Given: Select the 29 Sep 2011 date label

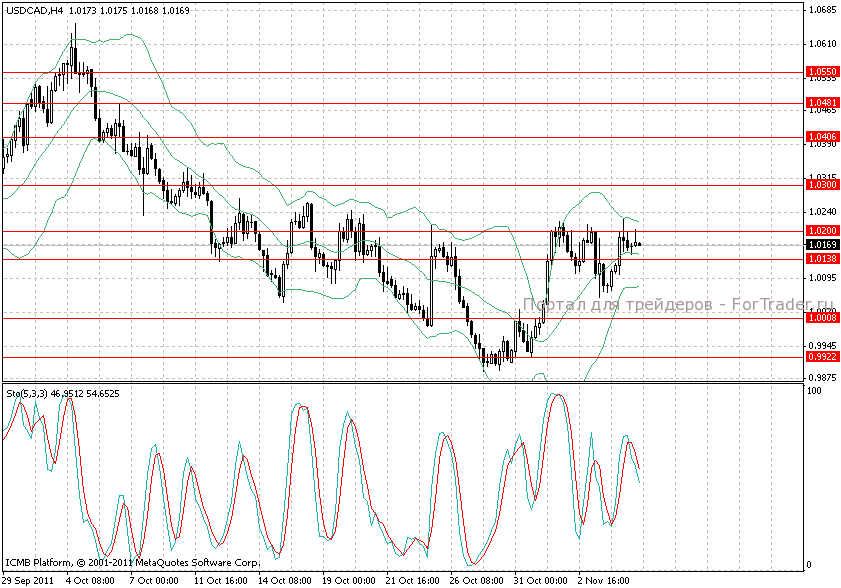Looking at the screenshot, I should (x=27, y=580).
